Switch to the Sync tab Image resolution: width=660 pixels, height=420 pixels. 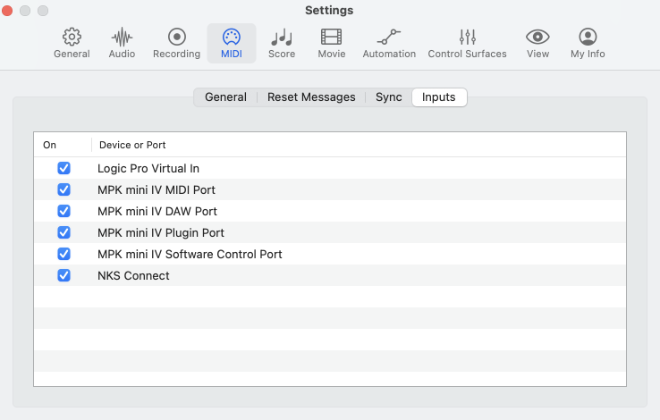click(389, 97)
